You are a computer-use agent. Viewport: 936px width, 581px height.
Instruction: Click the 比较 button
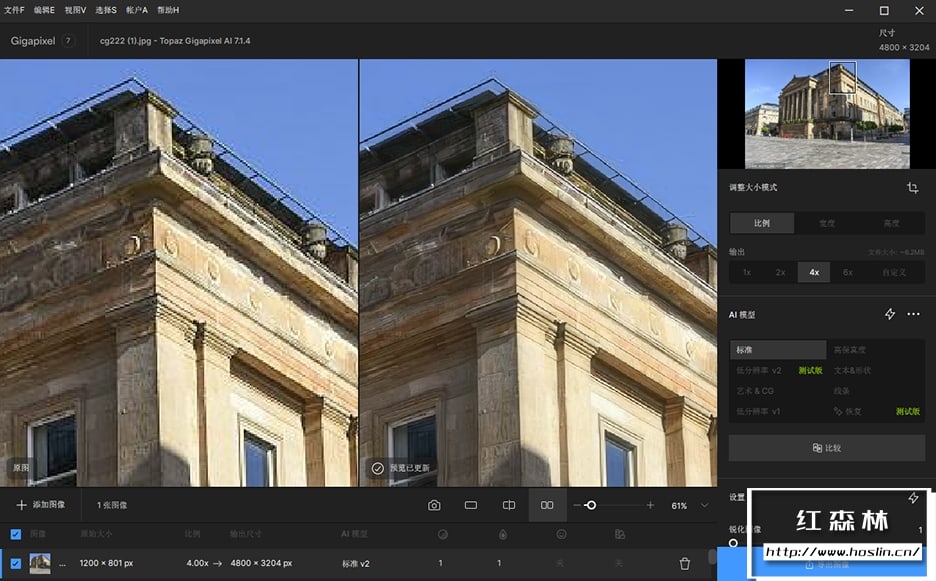[826, 448]
